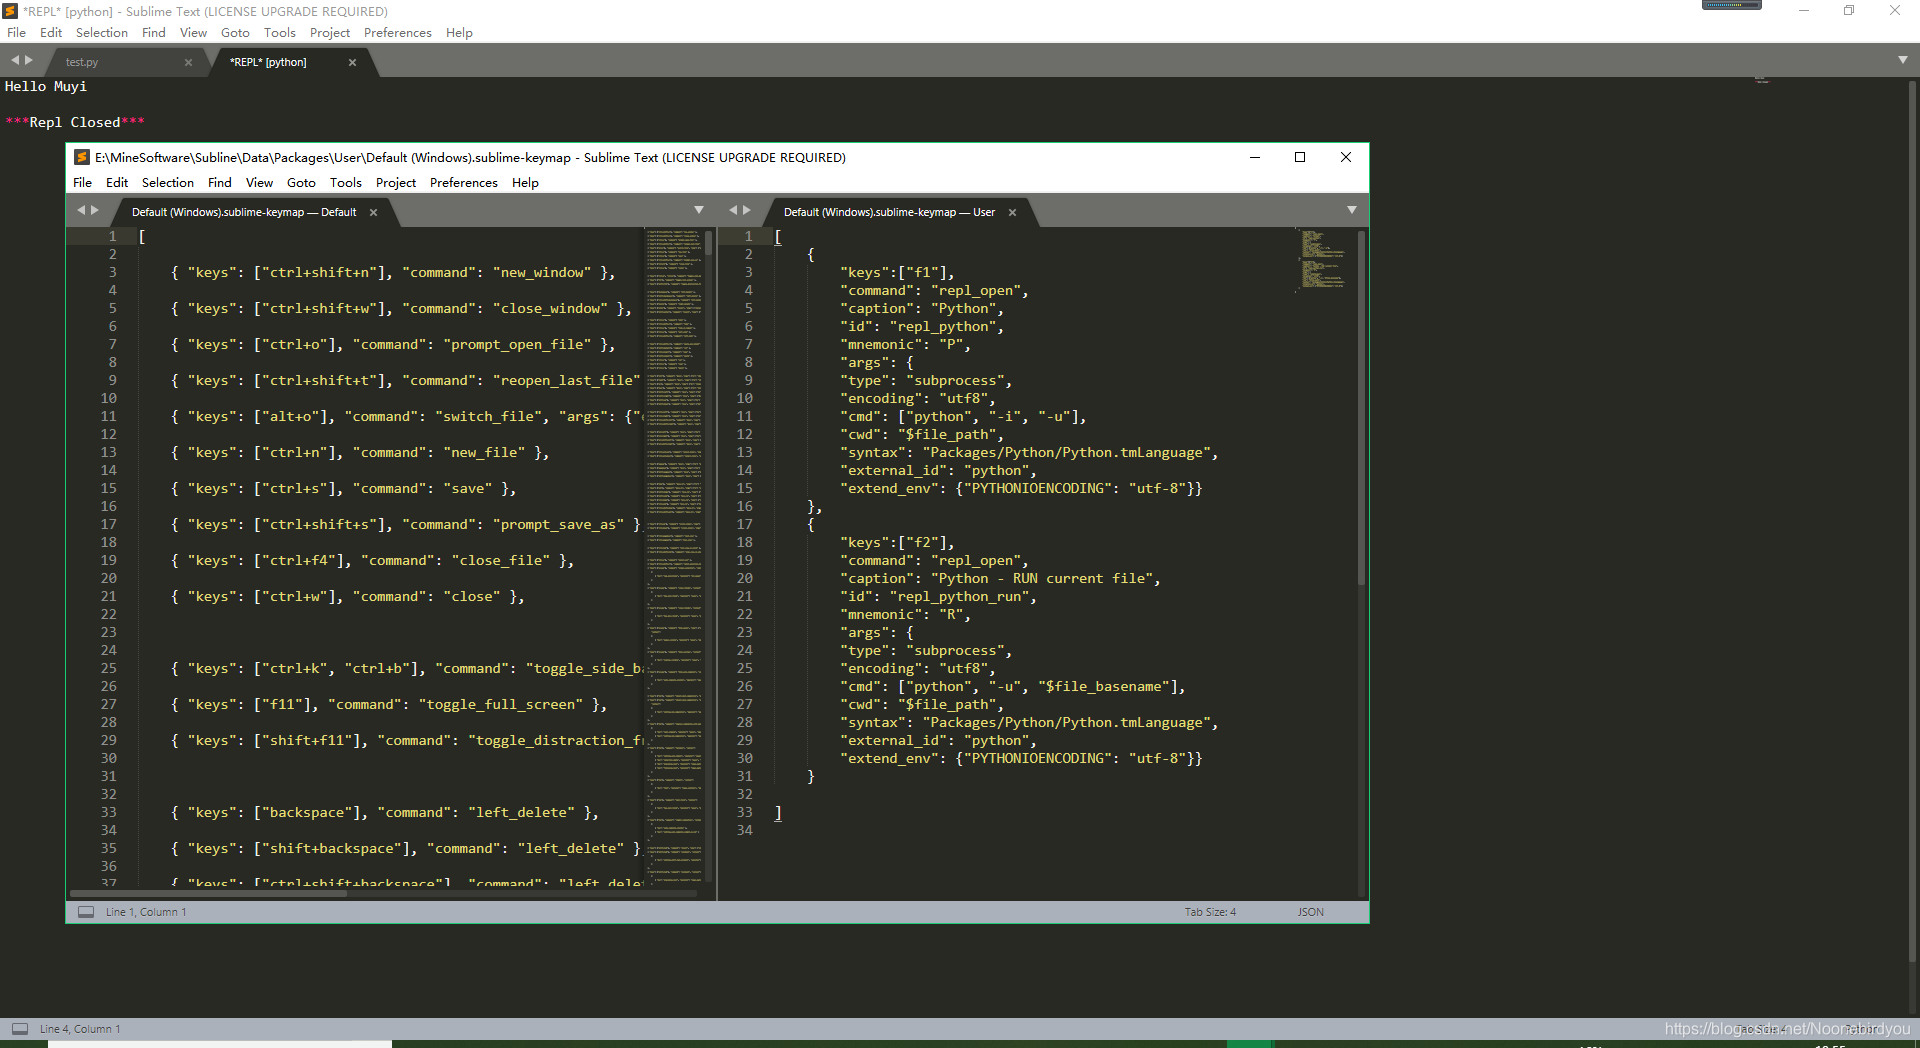
Task: Open View menu in REPL window
Action: pos(193,33)
